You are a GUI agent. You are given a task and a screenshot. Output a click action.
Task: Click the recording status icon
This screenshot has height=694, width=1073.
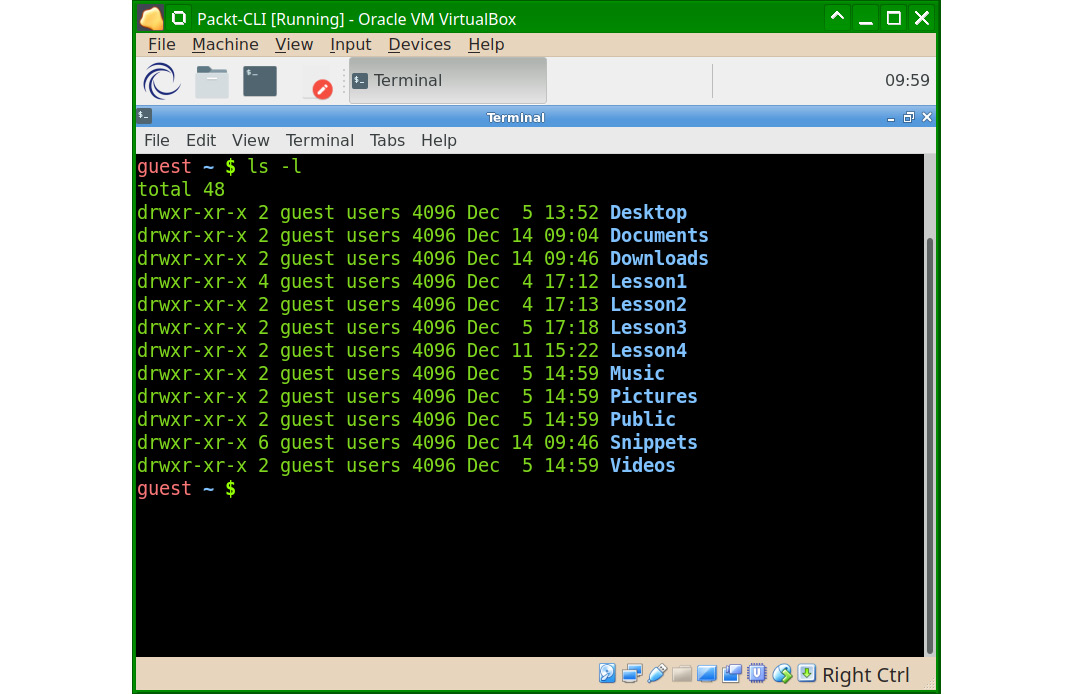(x=732, y=673)
